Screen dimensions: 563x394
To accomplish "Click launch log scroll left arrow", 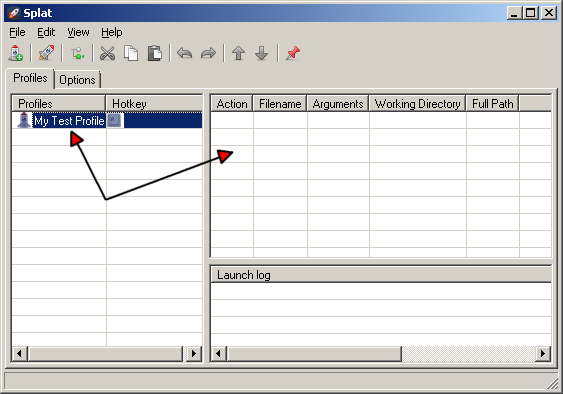I will tap(218, 354).
